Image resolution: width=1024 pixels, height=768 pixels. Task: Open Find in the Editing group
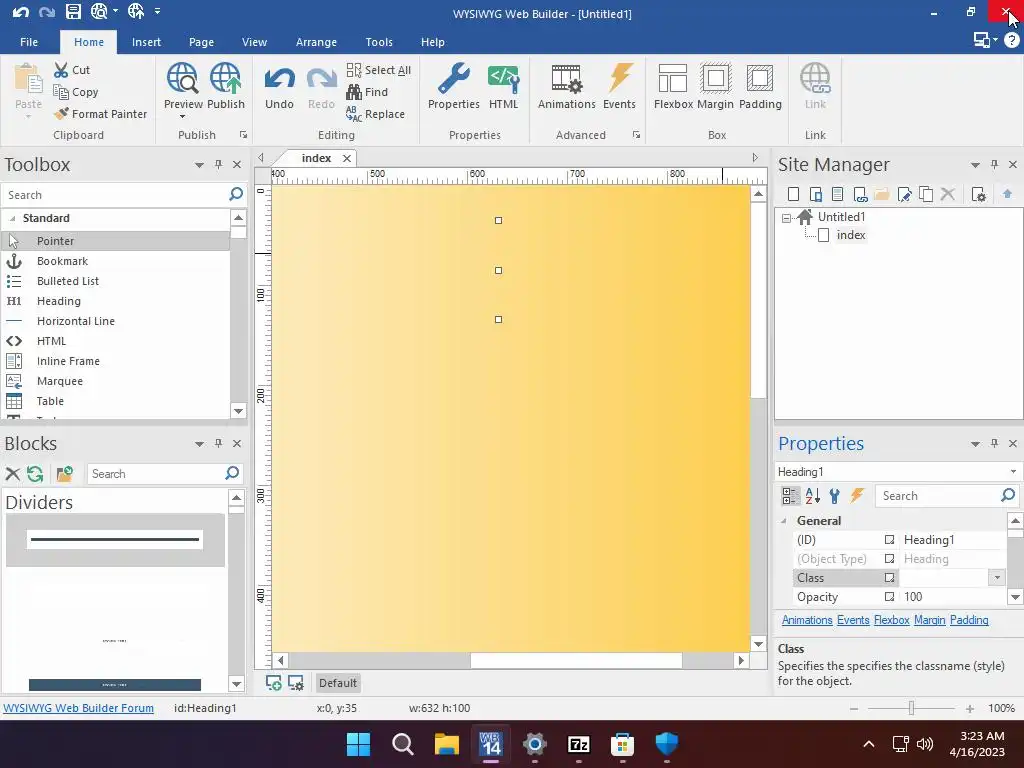367,92
